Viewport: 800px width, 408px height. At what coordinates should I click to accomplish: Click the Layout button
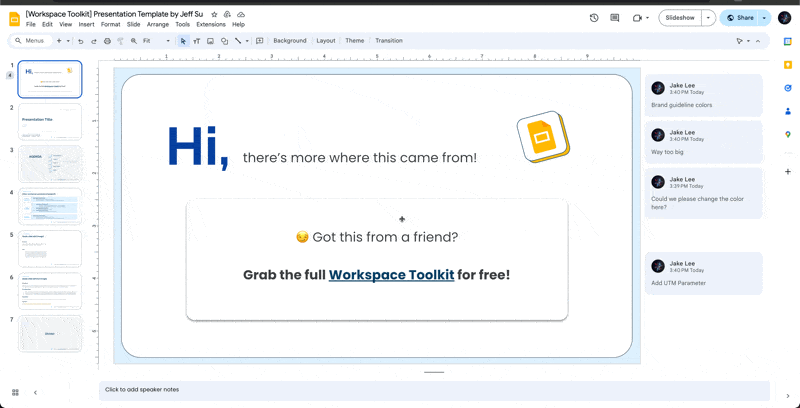click(326, 41)
